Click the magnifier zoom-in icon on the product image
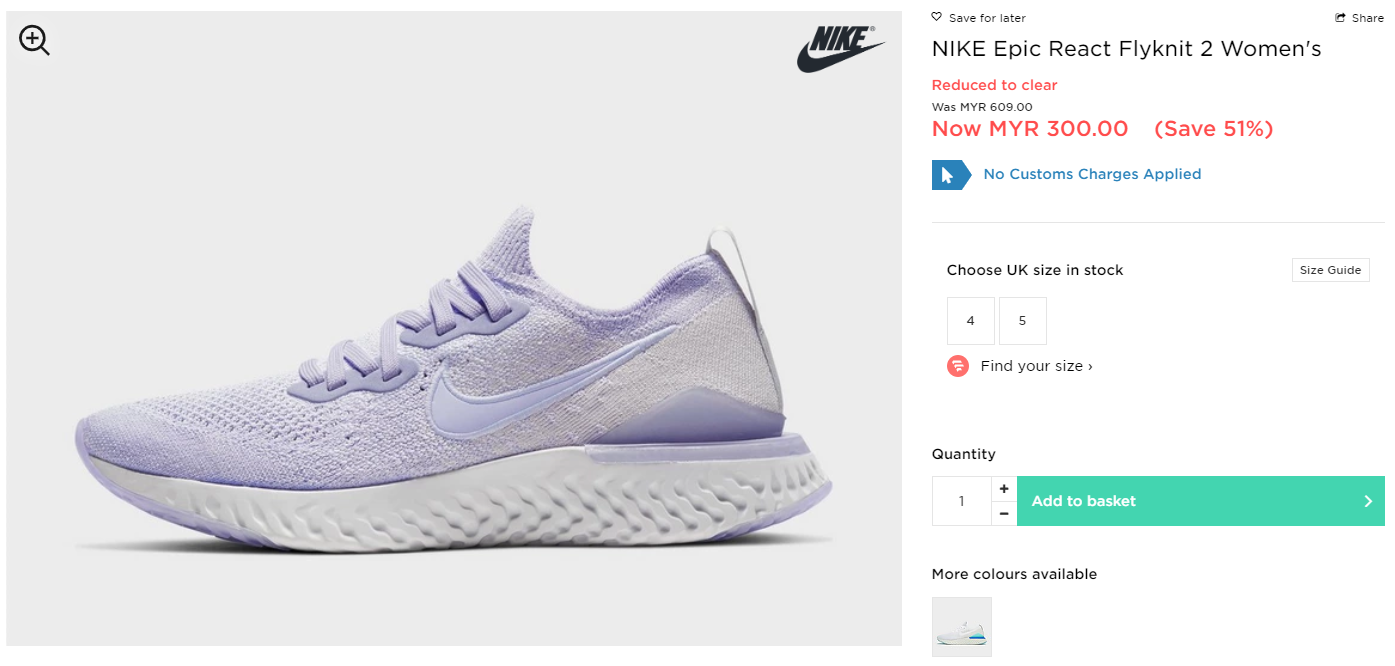The image size is (1395, 666). pyautogui.click(x=34, y=40)
